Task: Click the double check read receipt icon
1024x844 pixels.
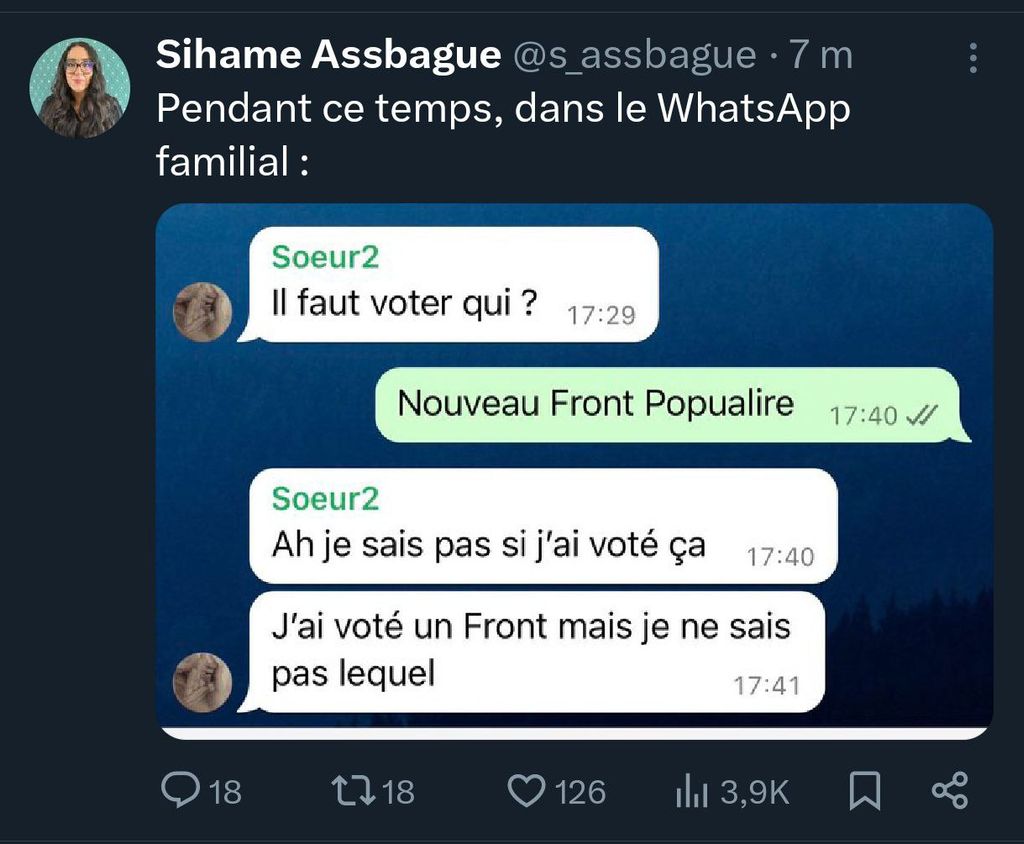Action: (922, 415)
